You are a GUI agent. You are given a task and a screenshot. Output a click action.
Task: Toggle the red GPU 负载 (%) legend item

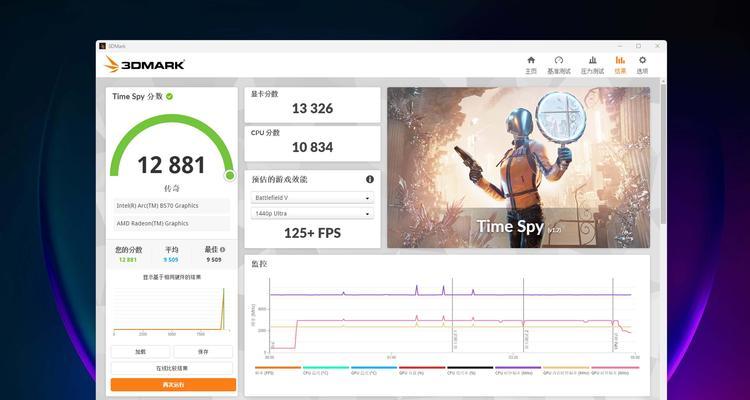(422, 370)
